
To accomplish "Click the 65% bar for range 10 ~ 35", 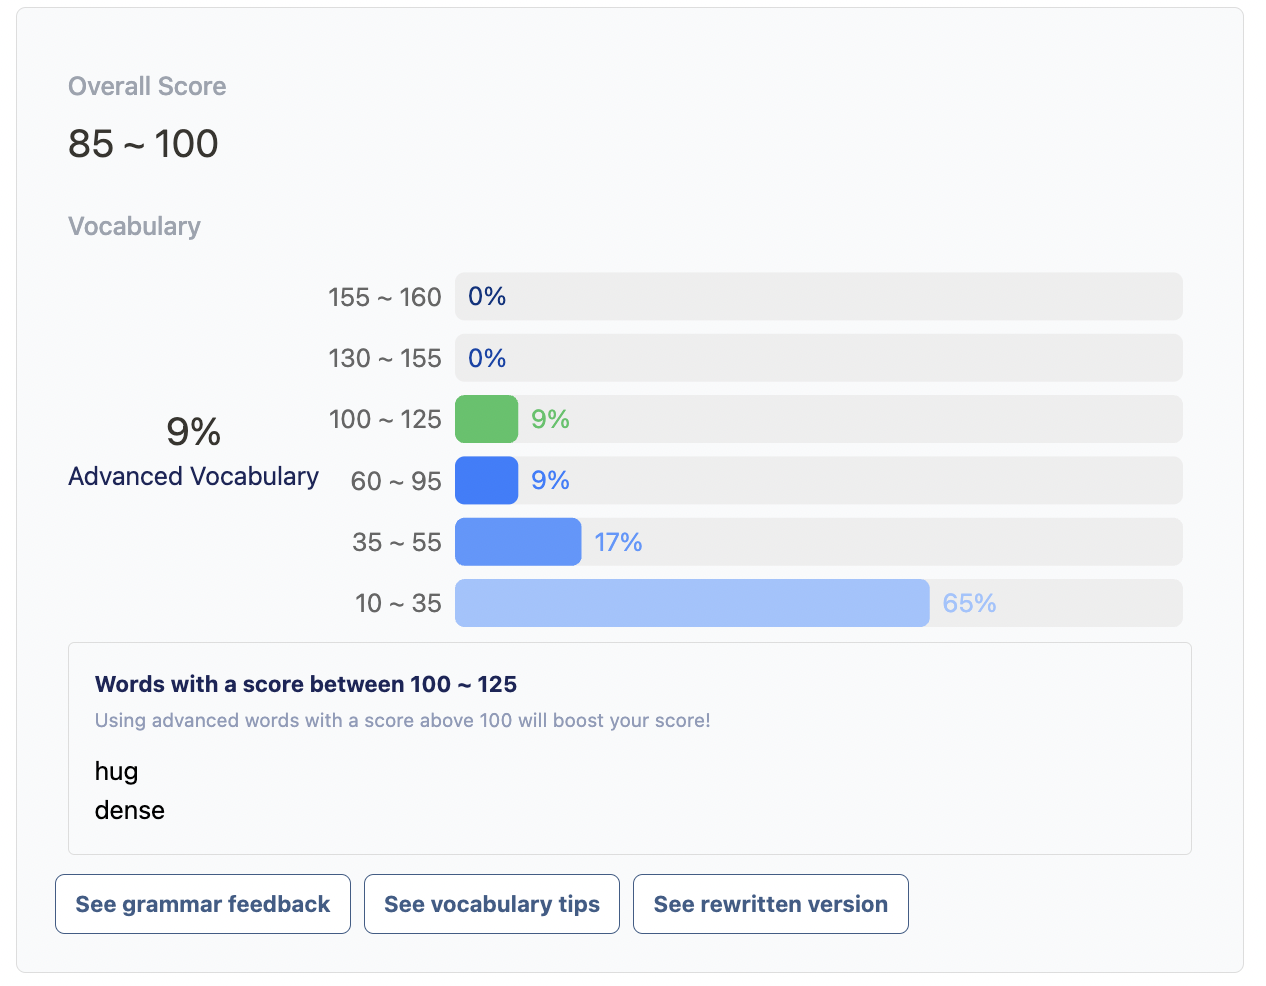I will coord(690,602).
